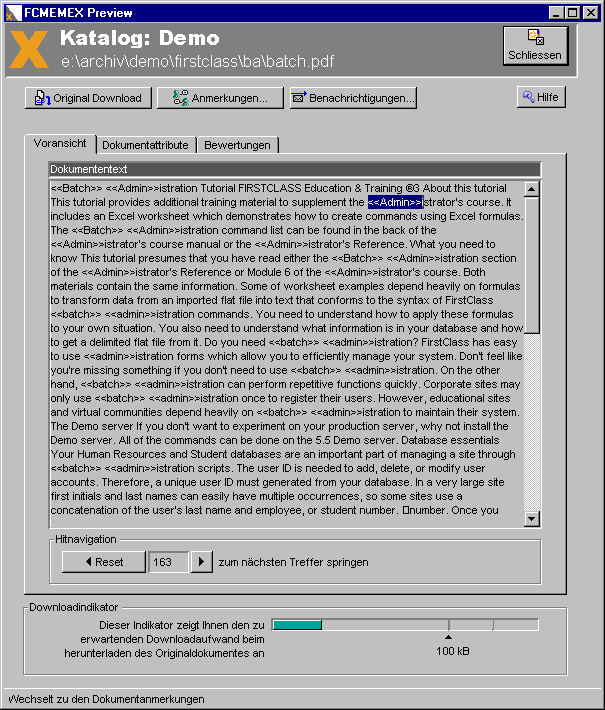Click the file path e:\archiv\demo\firstclass\ba\batch.pdf
The width and height of the screenshot is (605, 710).
[x=197, y=61]
